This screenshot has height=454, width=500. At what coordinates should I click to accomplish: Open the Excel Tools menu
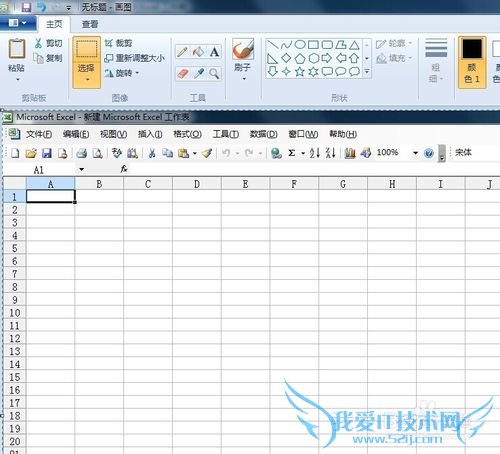tap(225, 134)
